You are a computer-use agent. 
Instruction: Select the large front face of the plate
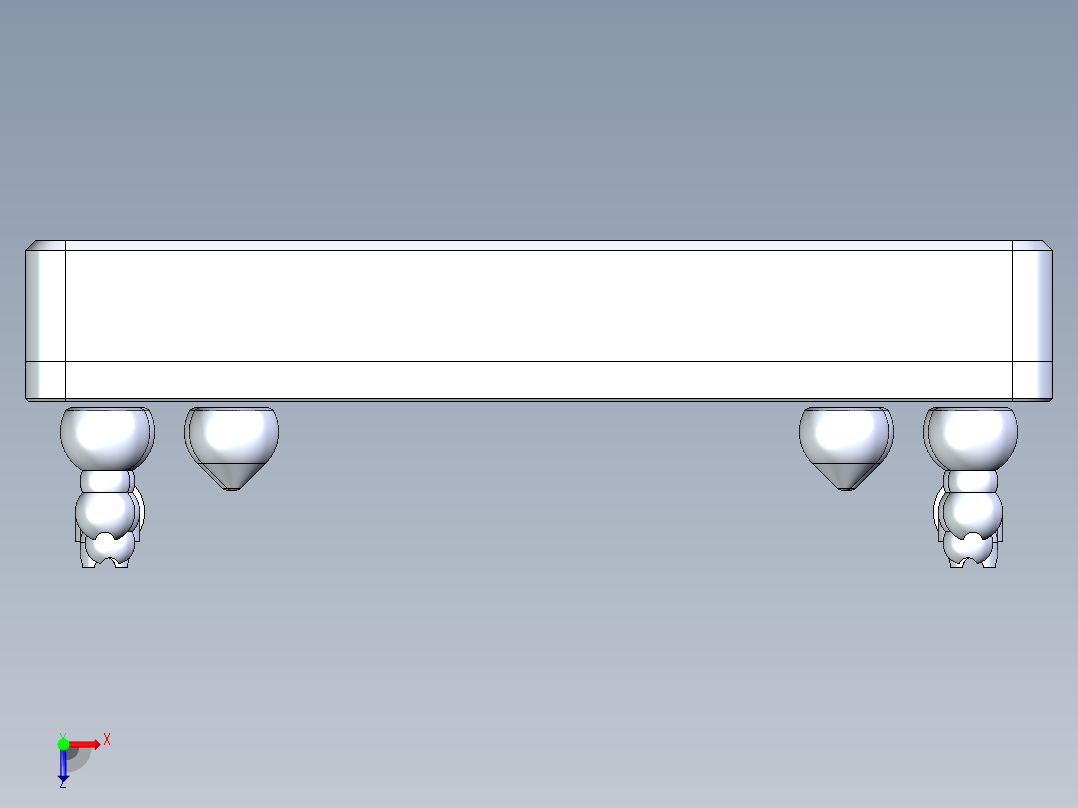click(x=538, y=305)
